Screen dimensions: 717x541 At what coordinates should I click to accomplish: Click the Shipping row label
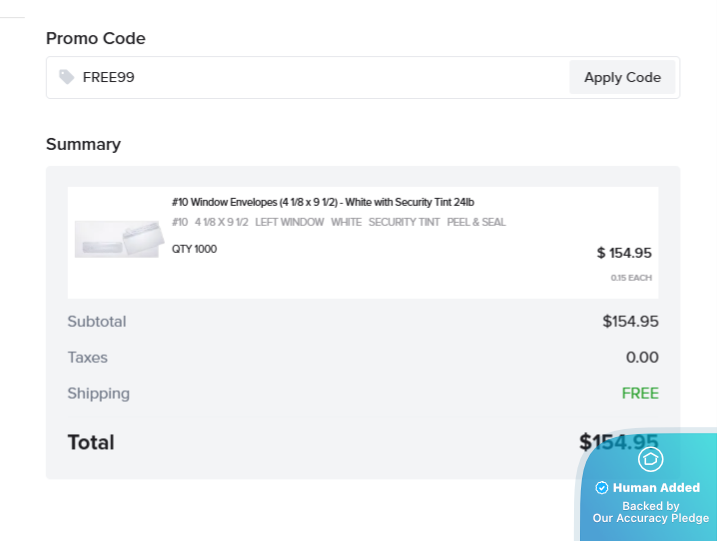98,394
